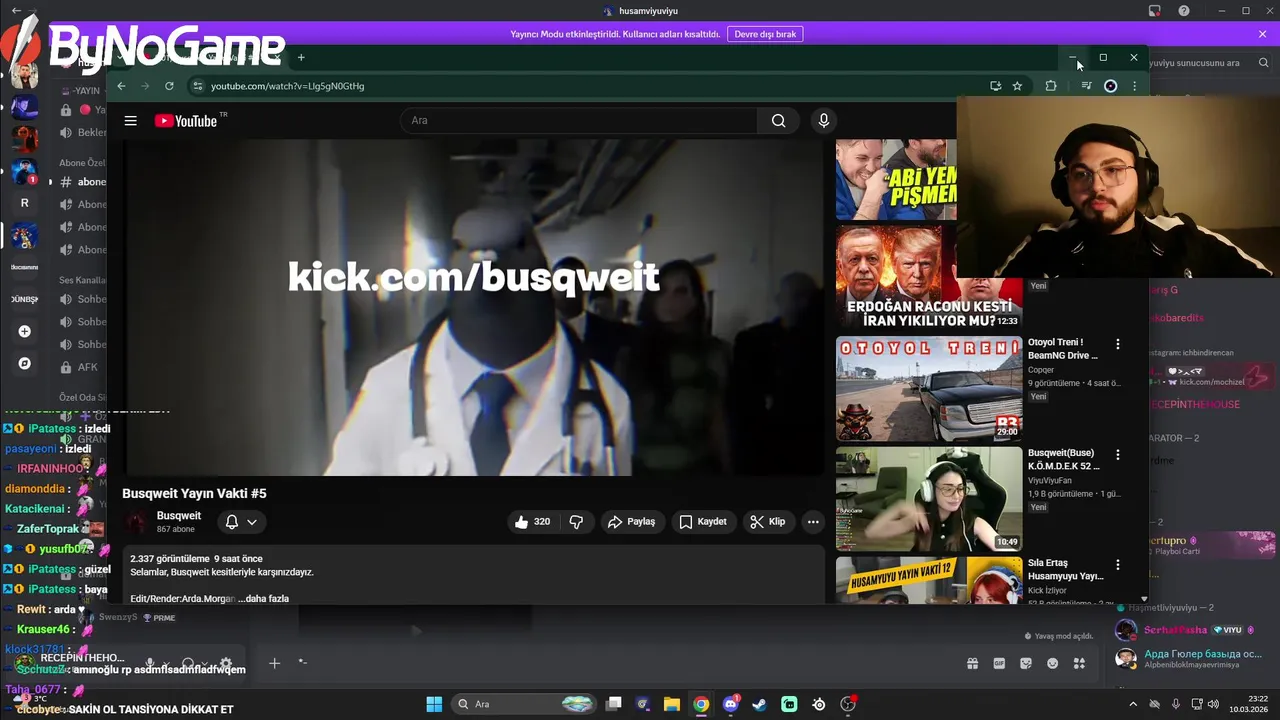Open Chrome three-dot menu
The image size is (1280, 720).
point(1134,86)
